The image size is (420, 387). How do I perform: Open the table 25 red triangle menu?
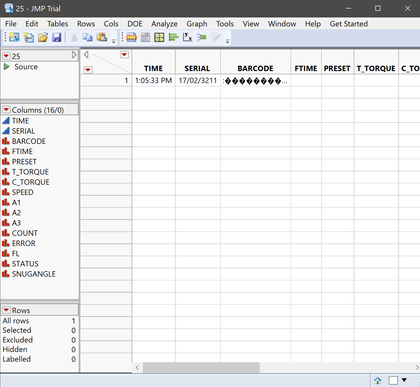[x=6, y=56]
